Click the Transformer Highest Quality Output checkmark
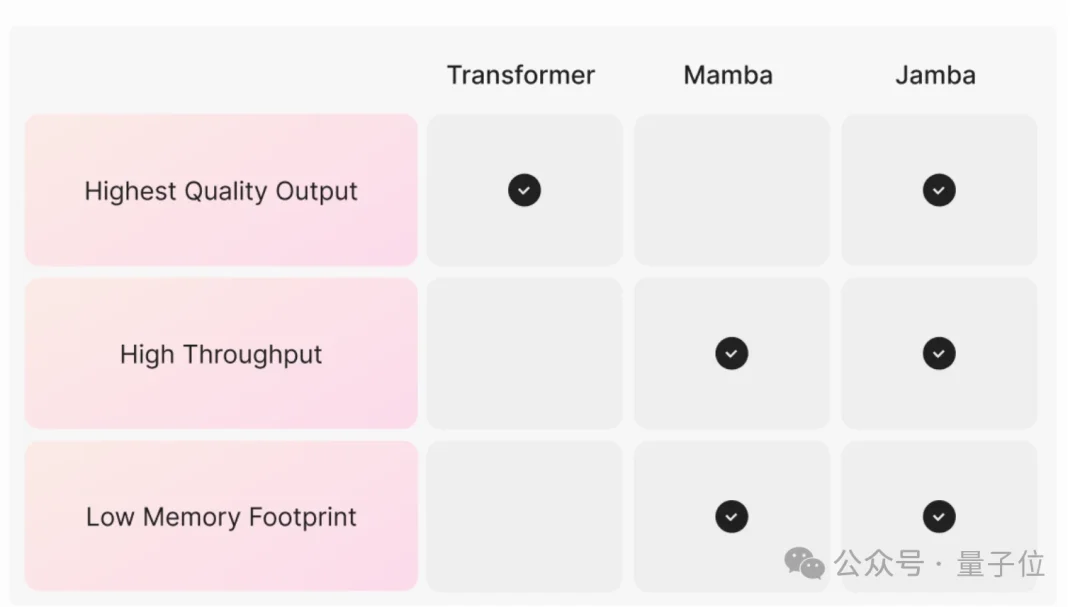This screenshot has width=1080, height=607. pos(524,190)
